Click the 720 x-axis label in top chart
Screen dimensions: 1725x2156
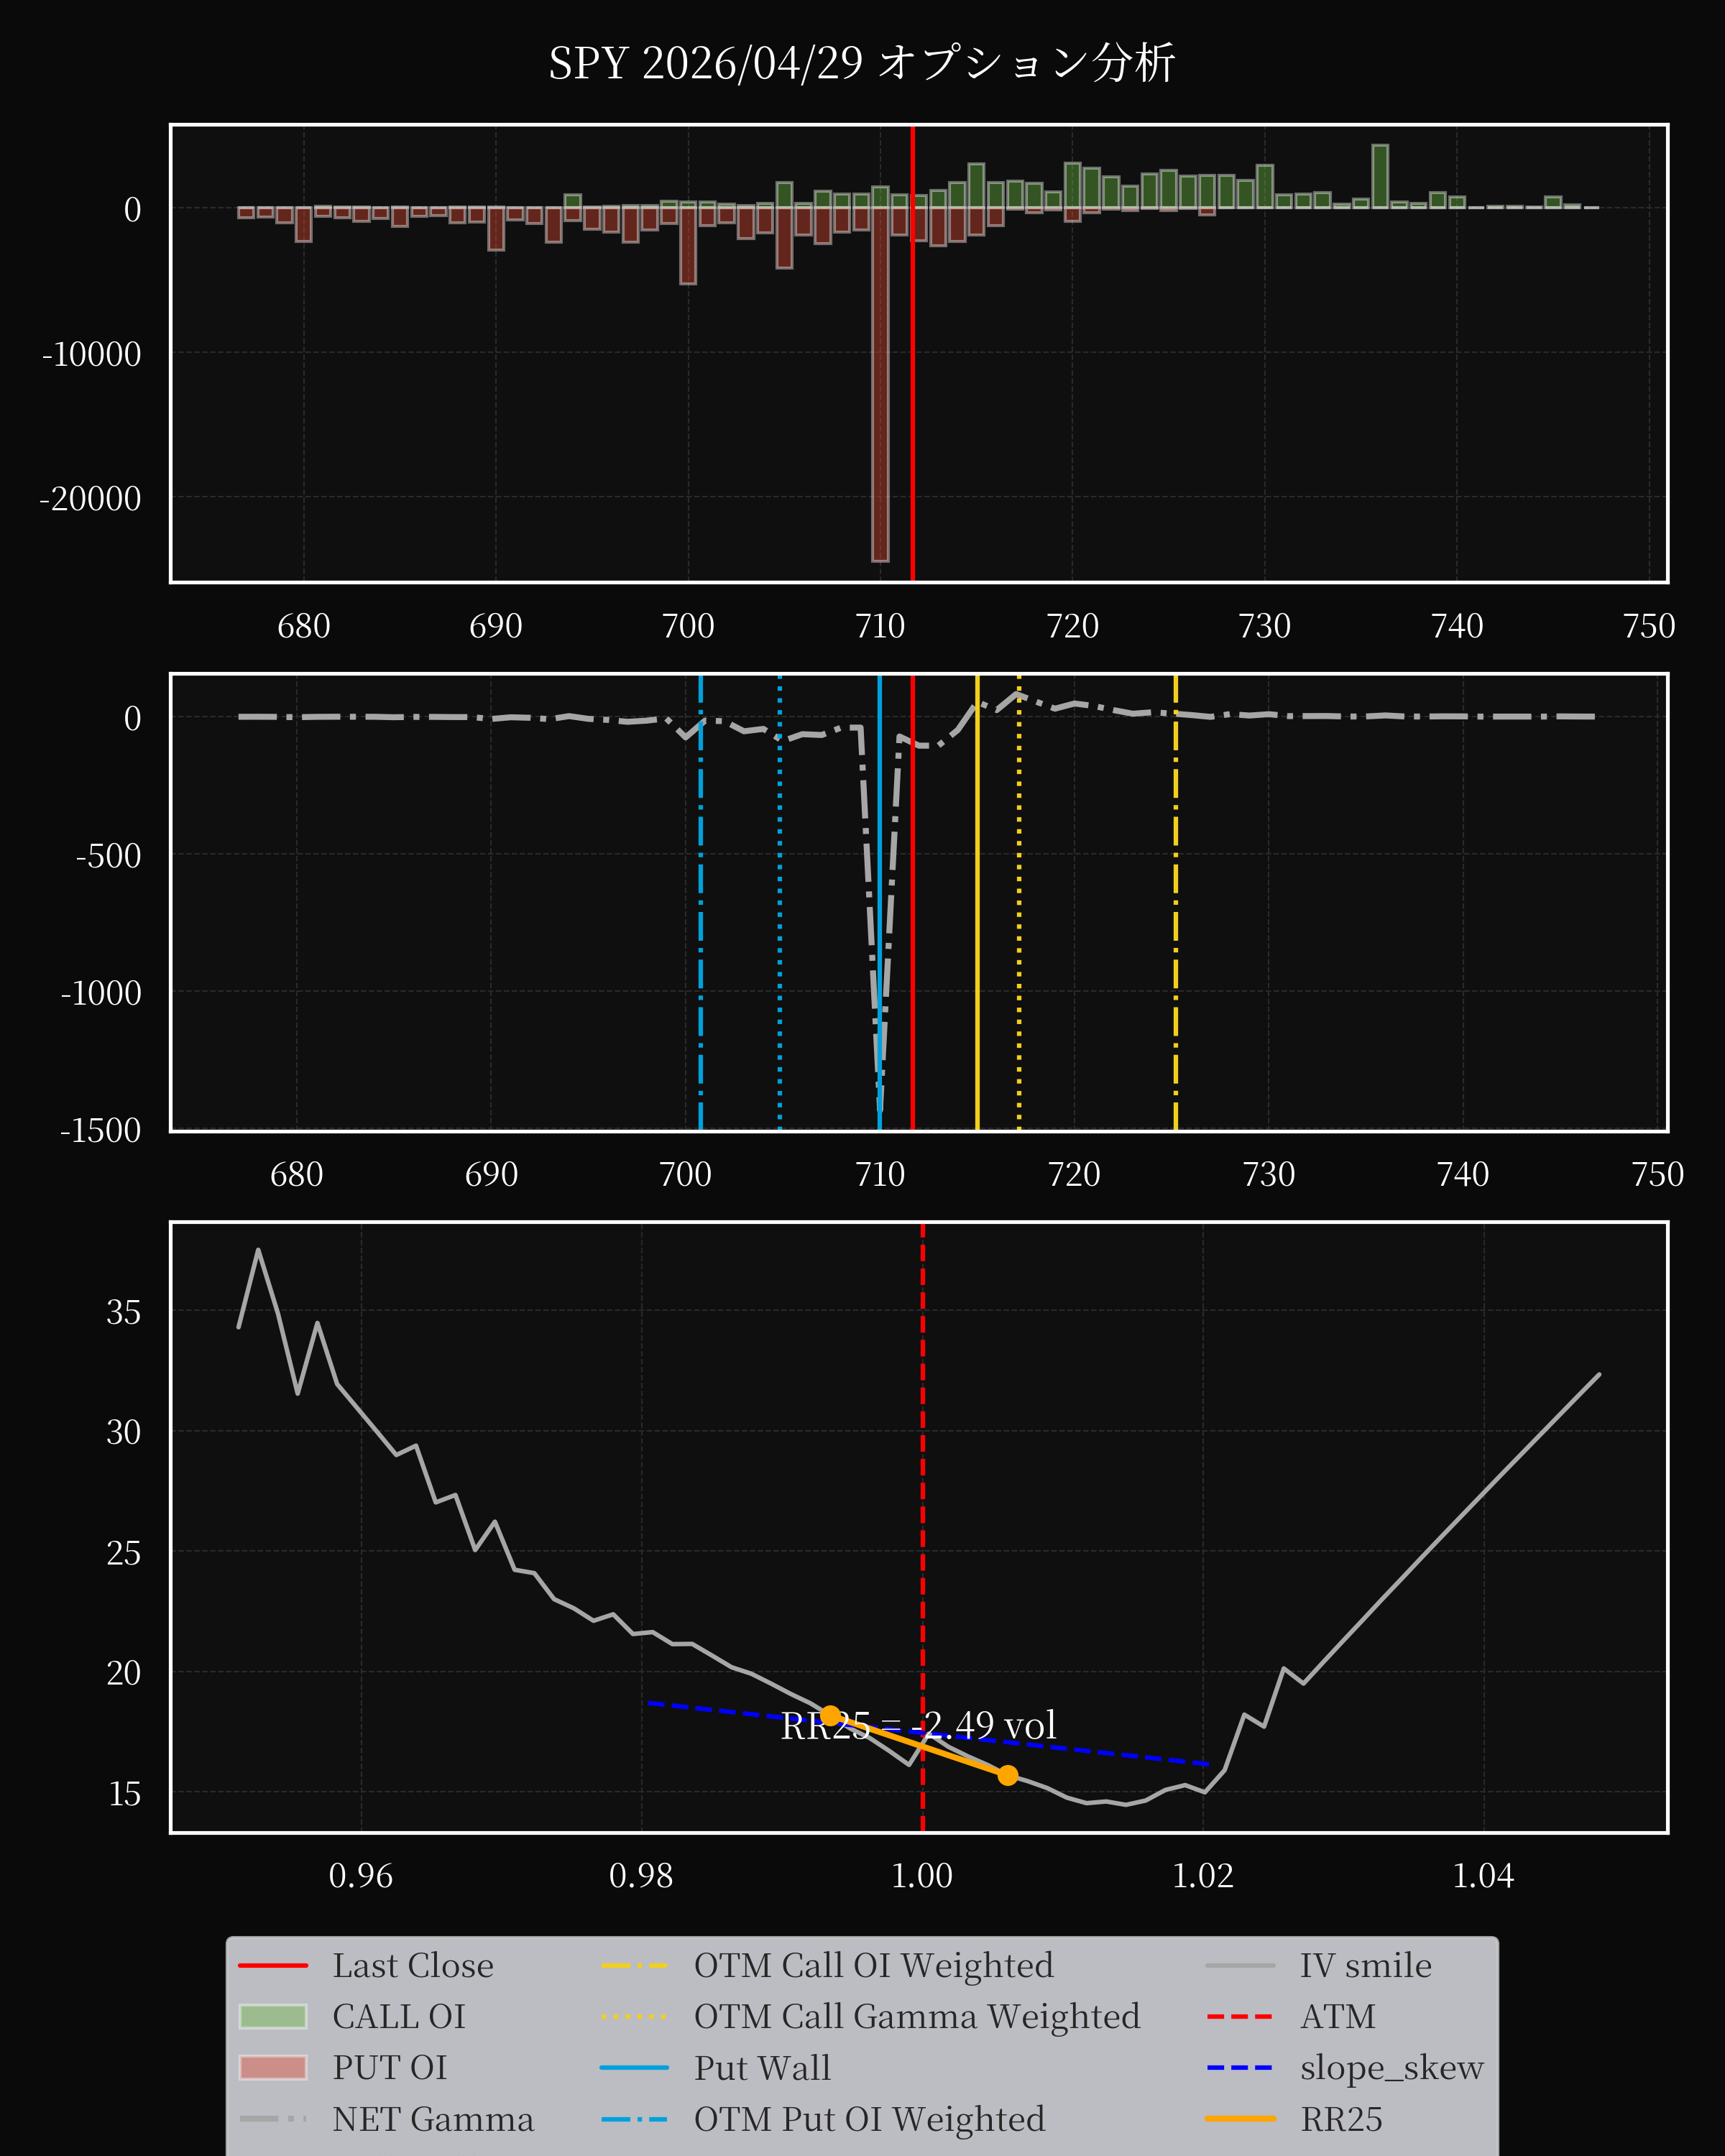pyautogui.click(x=1072, y=626)
